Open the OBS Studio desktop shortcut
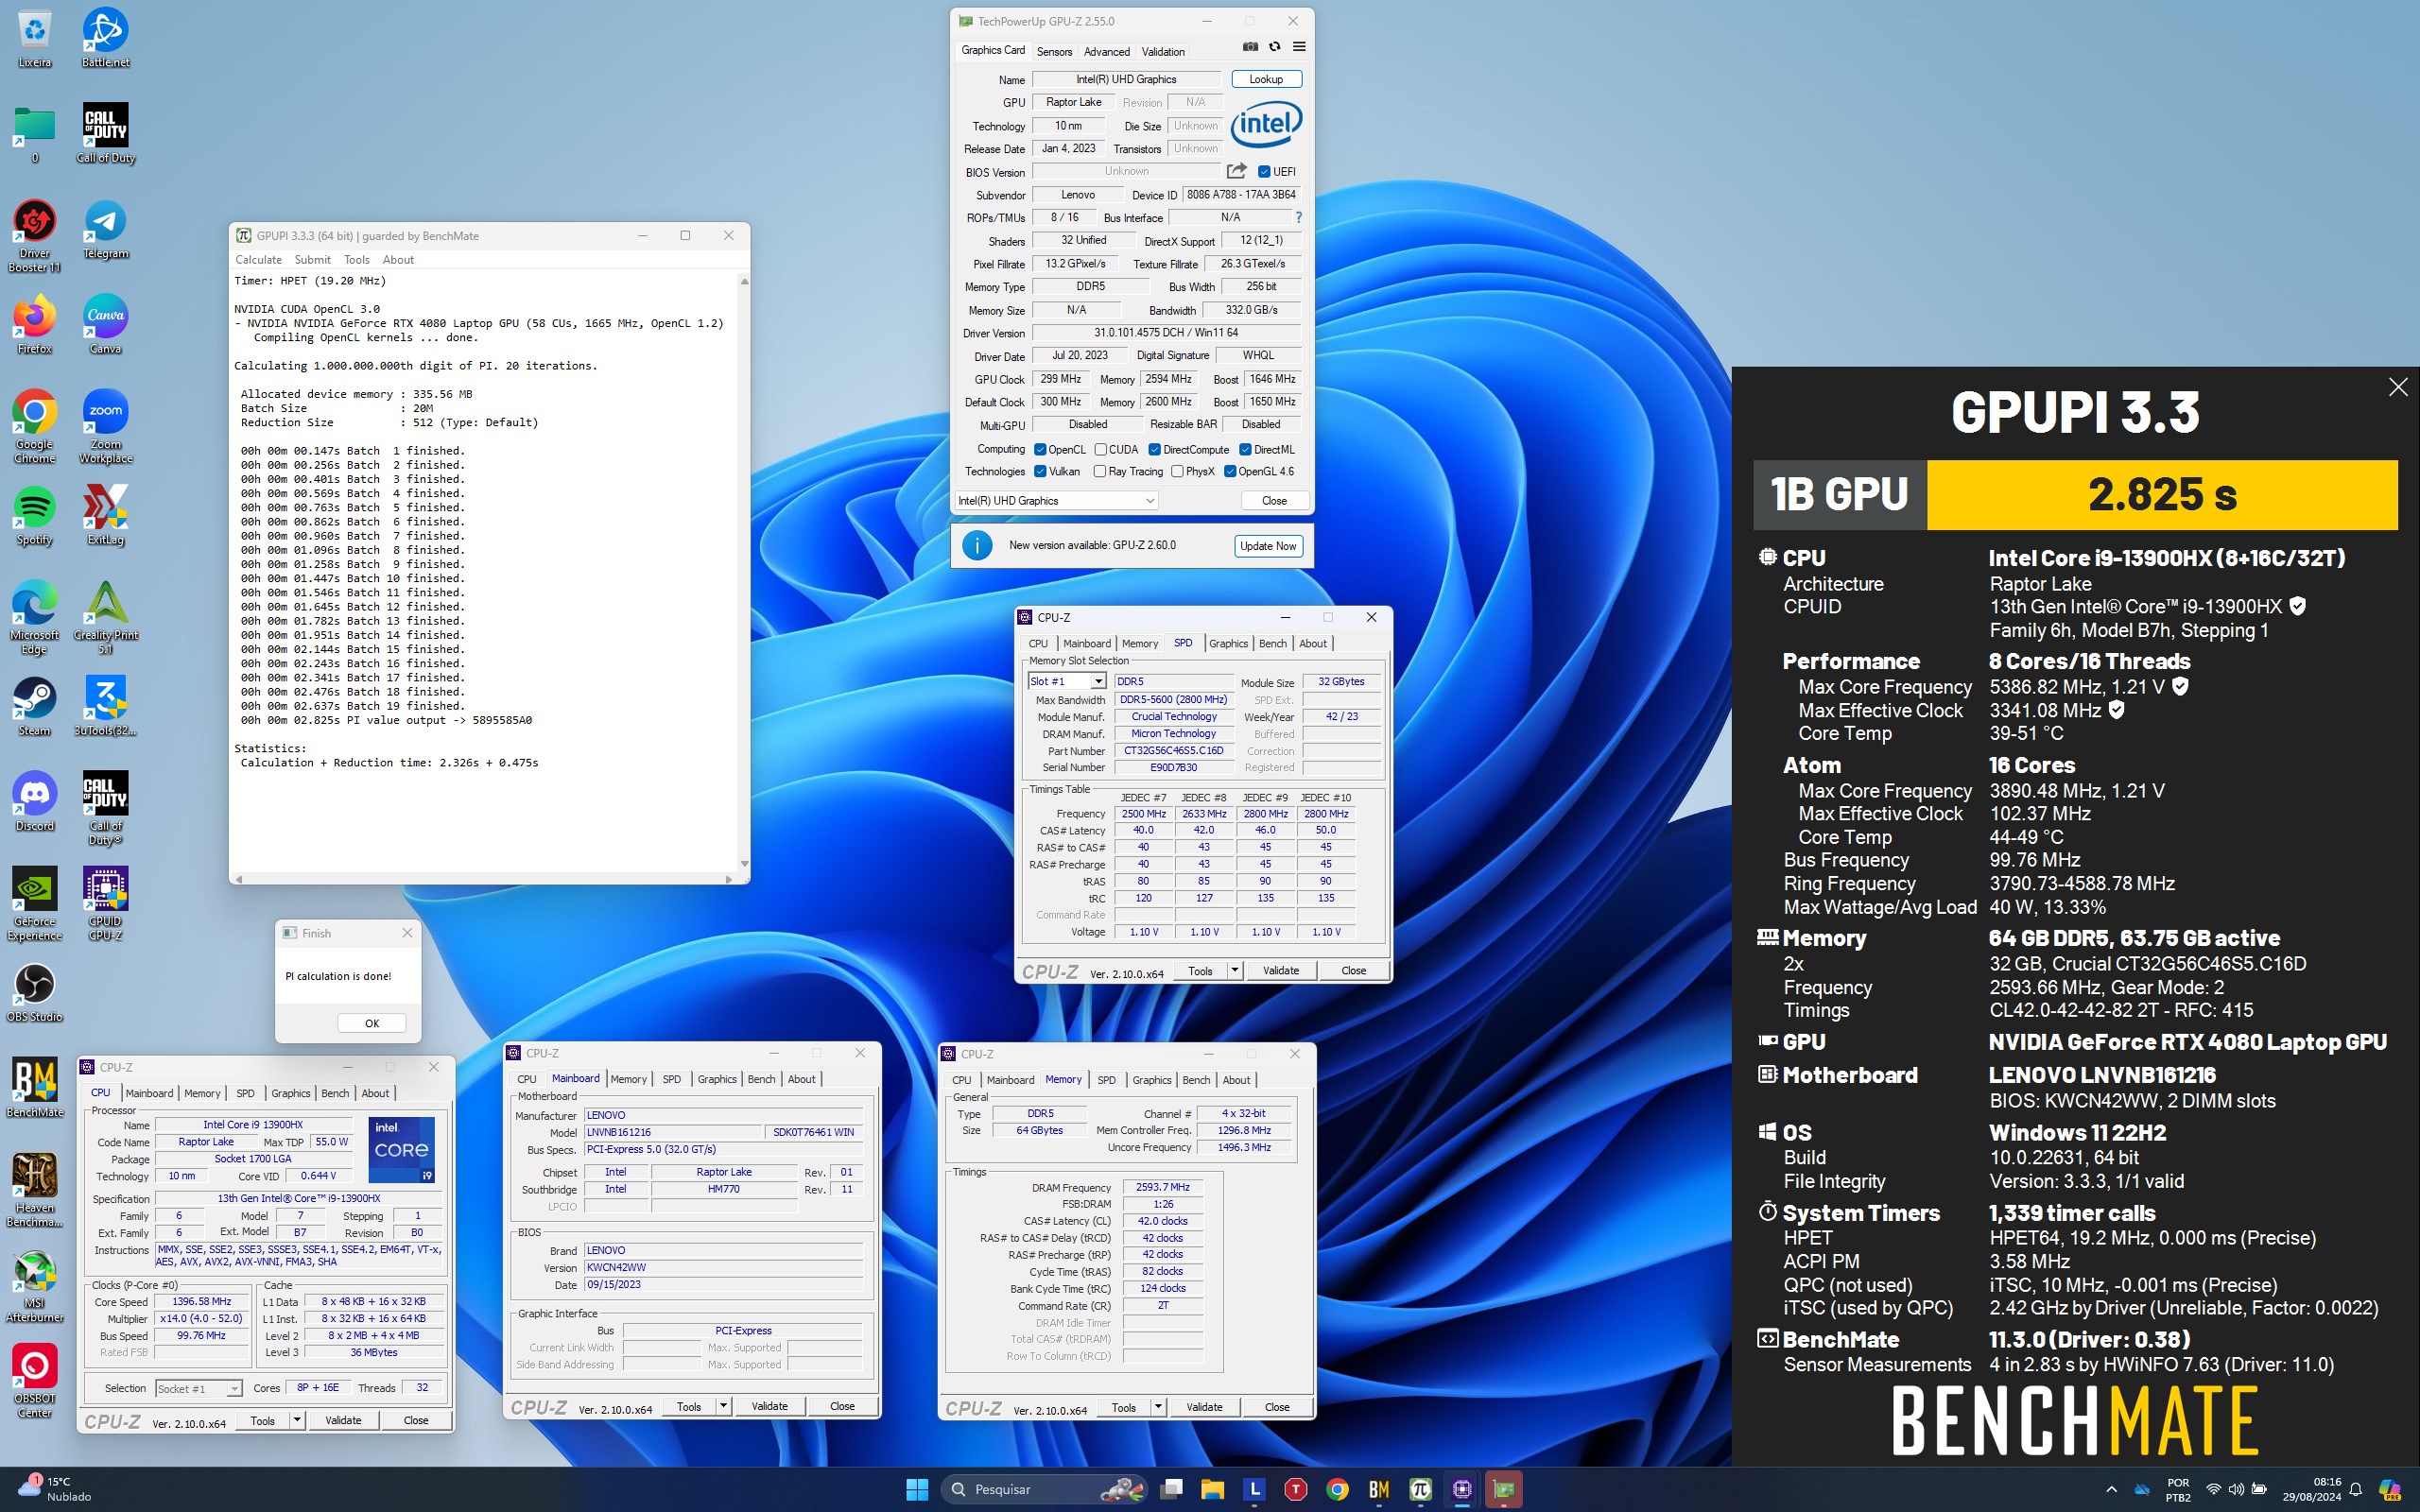Image resolution: width=2420 pixels, height=1512 pixels. pyautogui.click(x=34, y=992)
